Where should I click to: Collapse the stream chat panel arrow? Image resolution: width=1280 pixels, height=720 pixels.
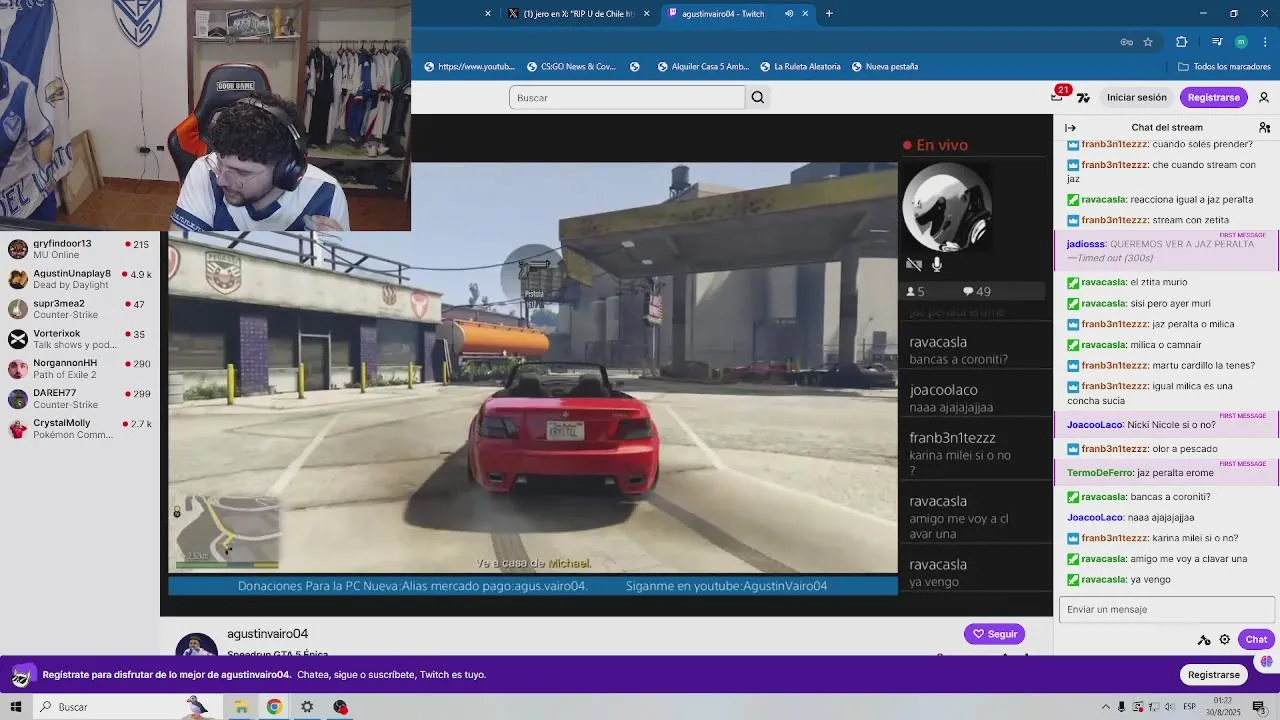pyautogui.click(x=1070, y=127)
